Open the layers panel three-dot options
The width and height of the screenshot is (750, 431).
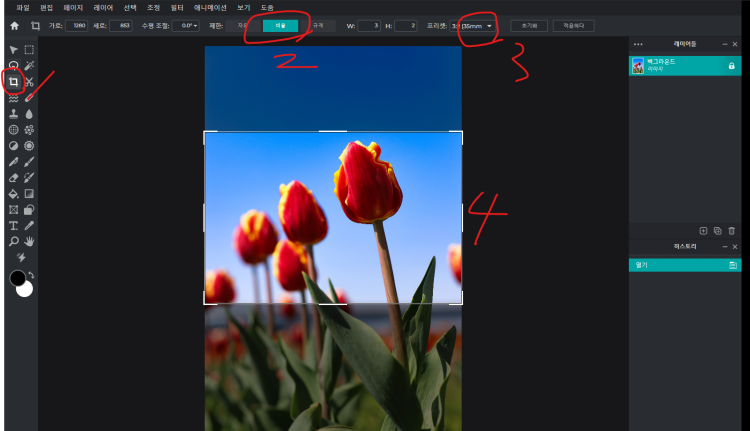coord(638,44)
